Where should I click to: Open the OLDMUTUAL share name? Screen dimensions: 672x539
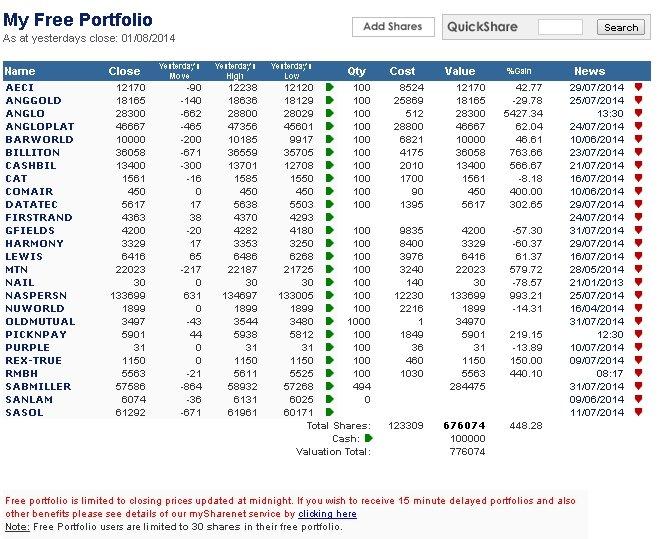coord(38,322)
